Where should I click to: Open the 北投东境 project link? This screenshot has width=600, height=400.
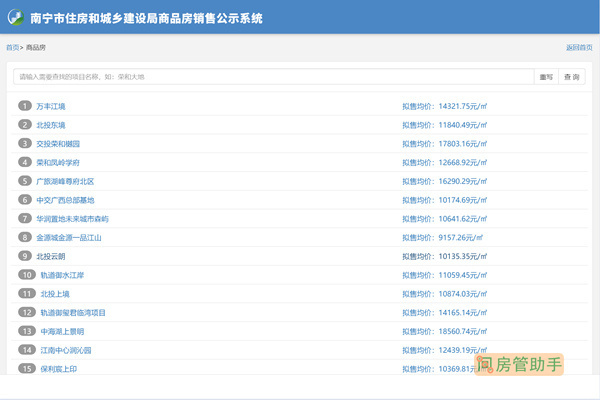pyautogui.click(x=51, y=125)
